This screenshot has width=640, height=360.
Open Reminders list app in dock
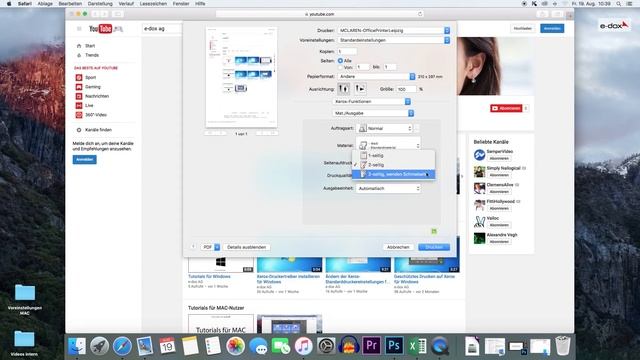click(213, 346)
